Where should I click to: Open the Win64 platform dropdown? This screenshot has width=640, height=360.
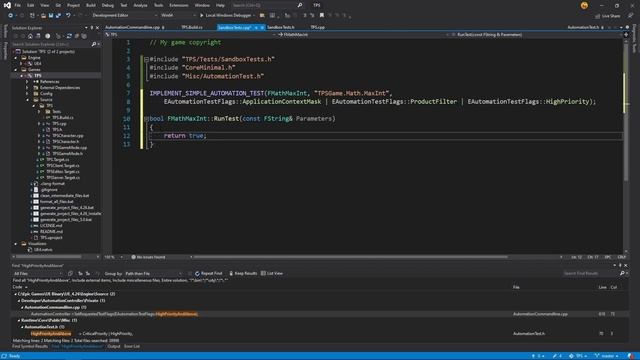click(x=178, y=16)
